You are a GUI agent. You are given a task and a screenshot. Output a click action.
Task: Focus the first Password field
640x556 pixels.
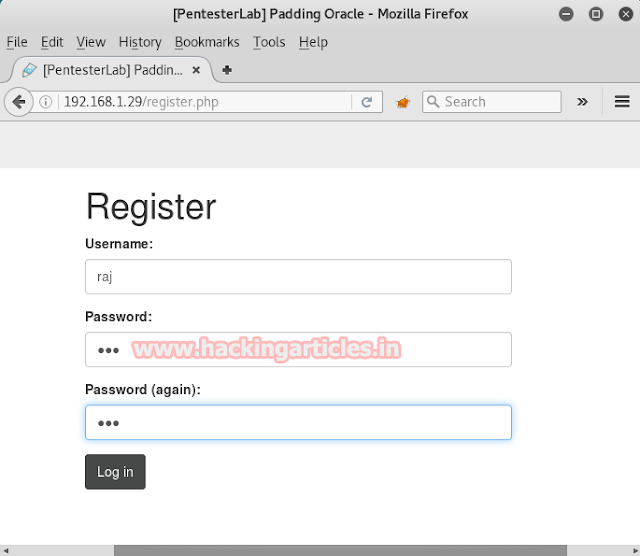pos(298,350)
